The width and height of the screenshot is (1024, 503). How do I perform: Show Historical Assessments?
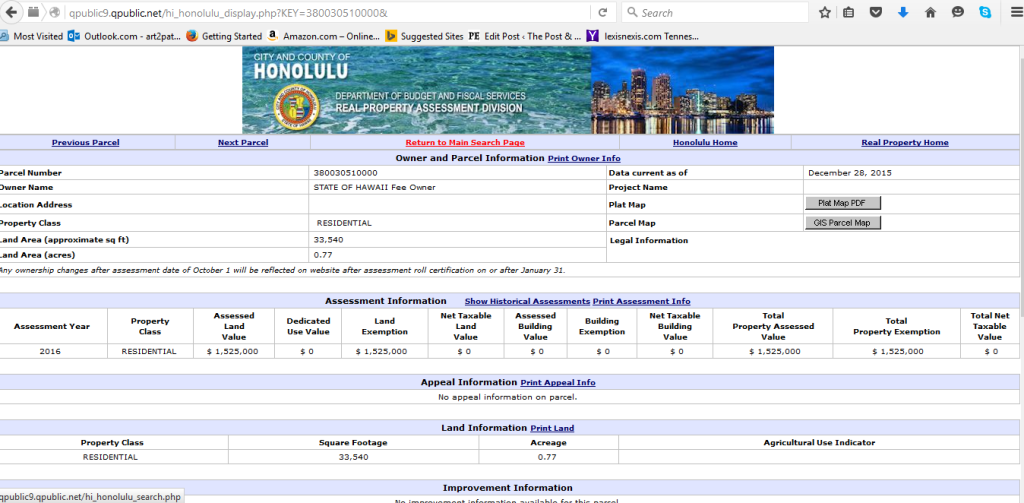(527, 301)
